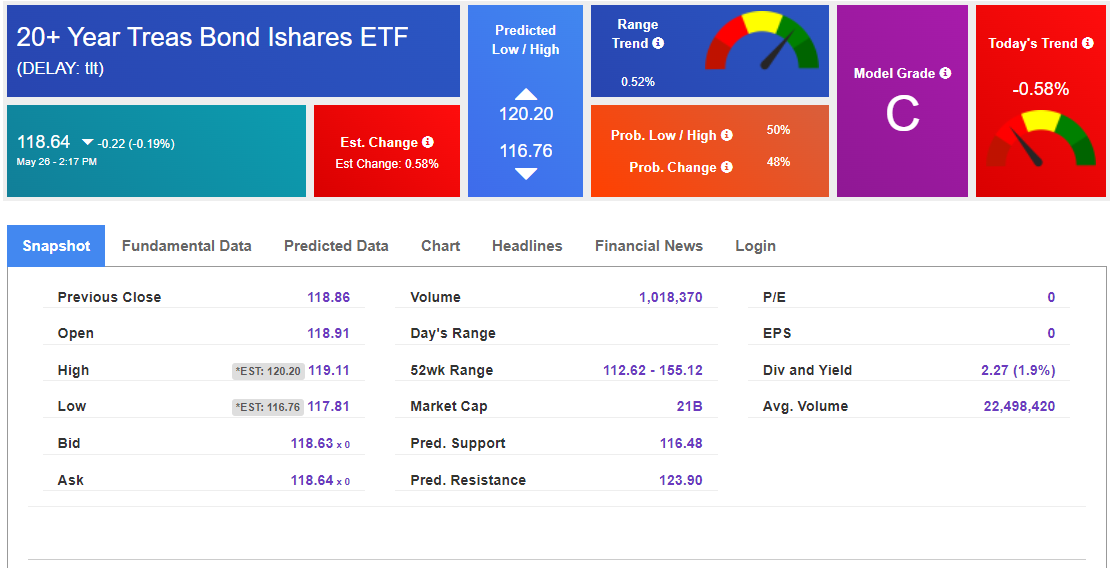Click the predicted low down arrow
Screen dimensions: 1112x568
click(x=526, y=173)
